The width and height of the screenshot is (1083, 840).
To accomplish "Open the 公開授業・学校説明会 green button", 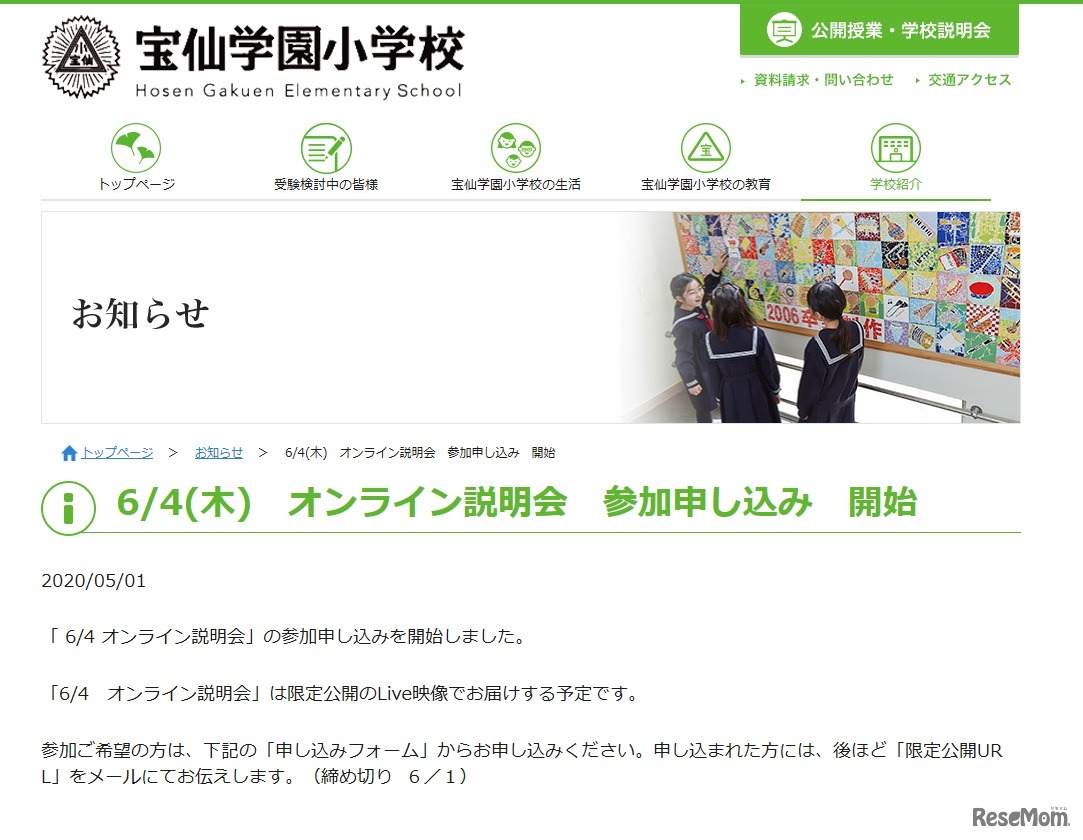I will point(879,30).
